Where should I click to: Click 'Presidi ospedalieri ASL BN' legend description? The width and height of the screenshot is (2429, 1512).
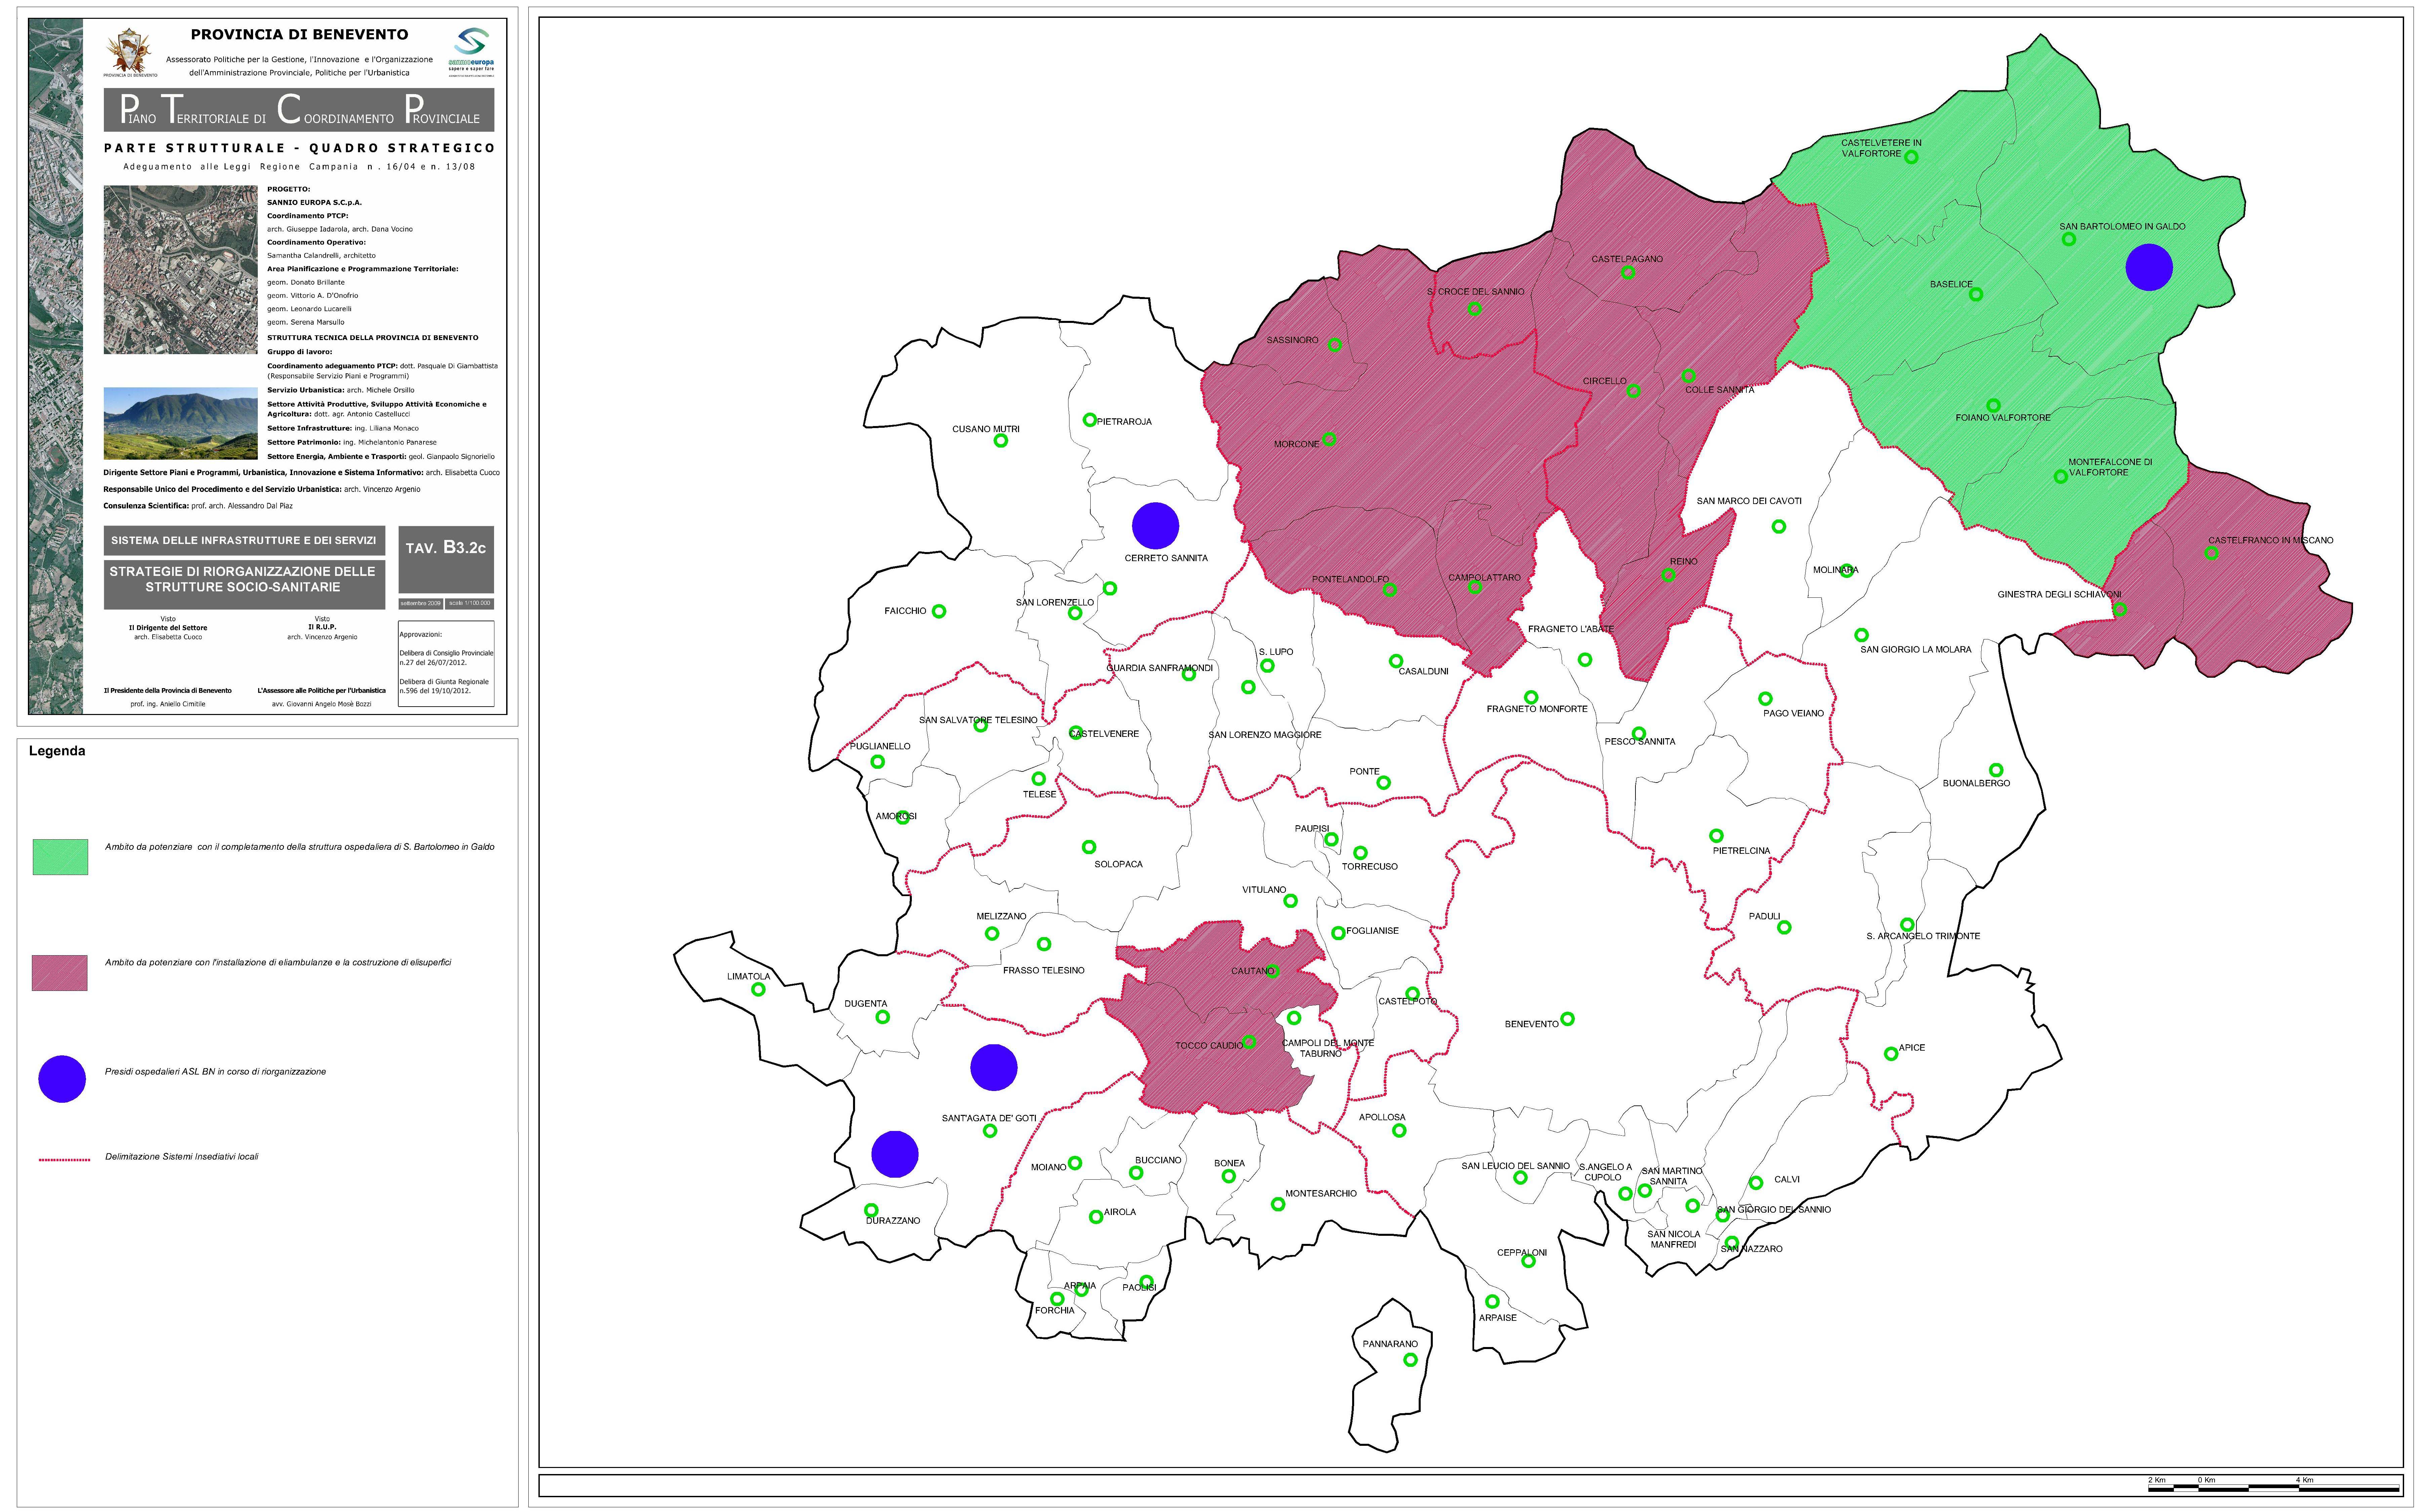[215, 1072]
